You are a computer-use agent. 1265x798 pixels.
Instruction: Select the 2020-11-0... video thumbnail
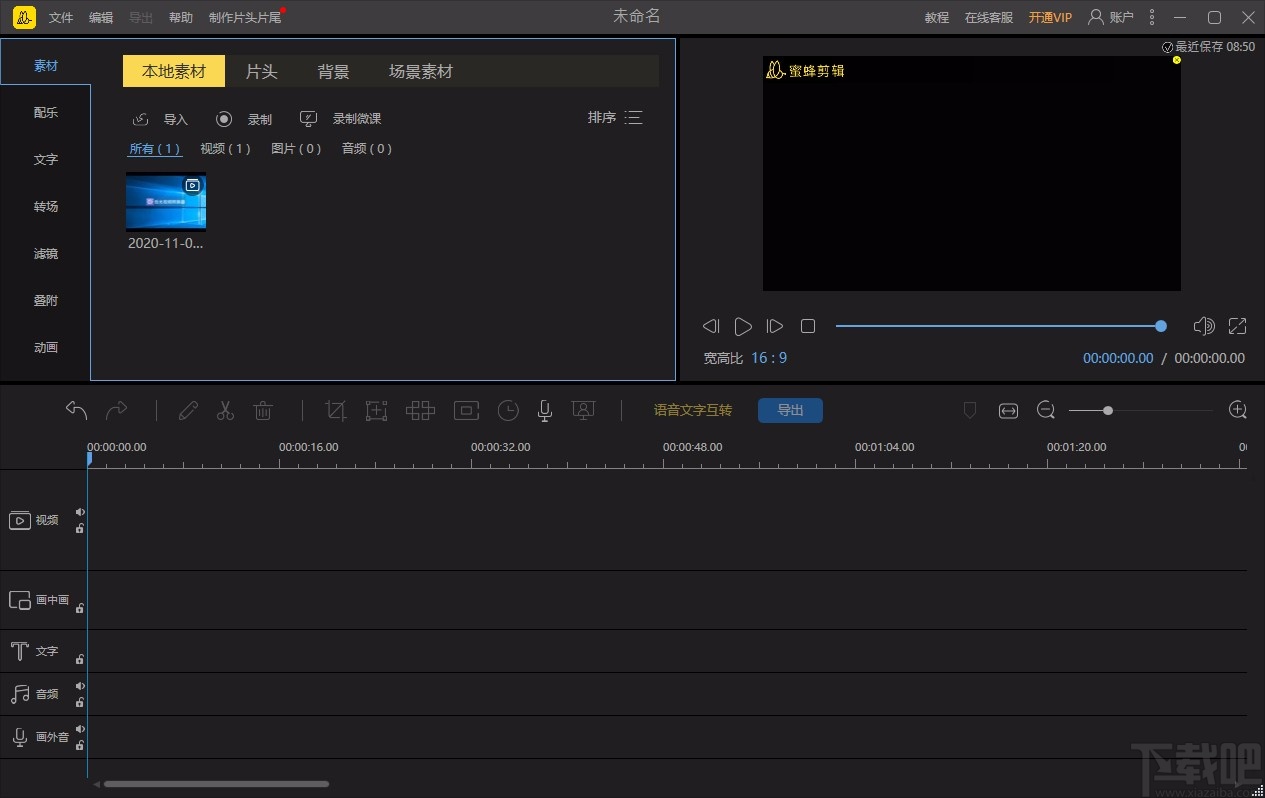(x=166, y=202)
